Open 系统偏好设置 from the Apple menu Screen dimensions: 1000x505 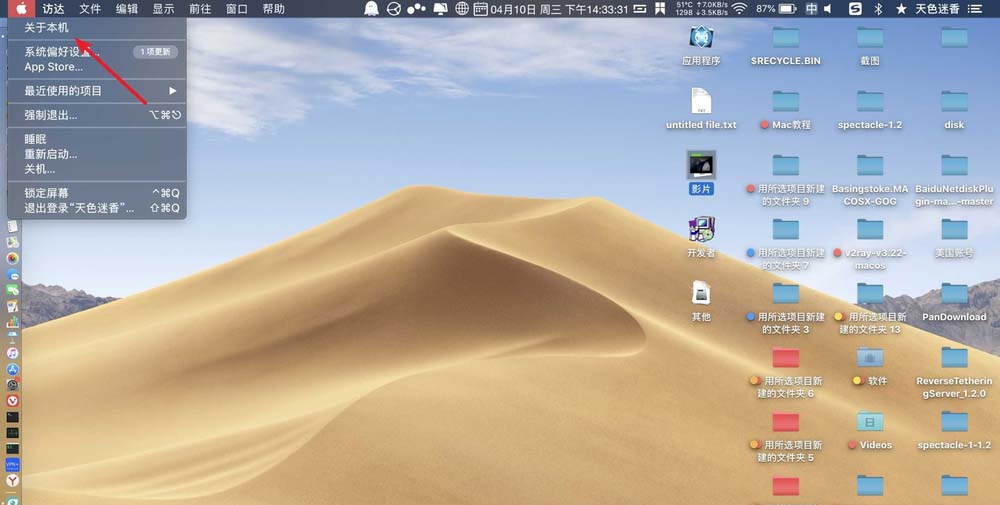(60, 52)
